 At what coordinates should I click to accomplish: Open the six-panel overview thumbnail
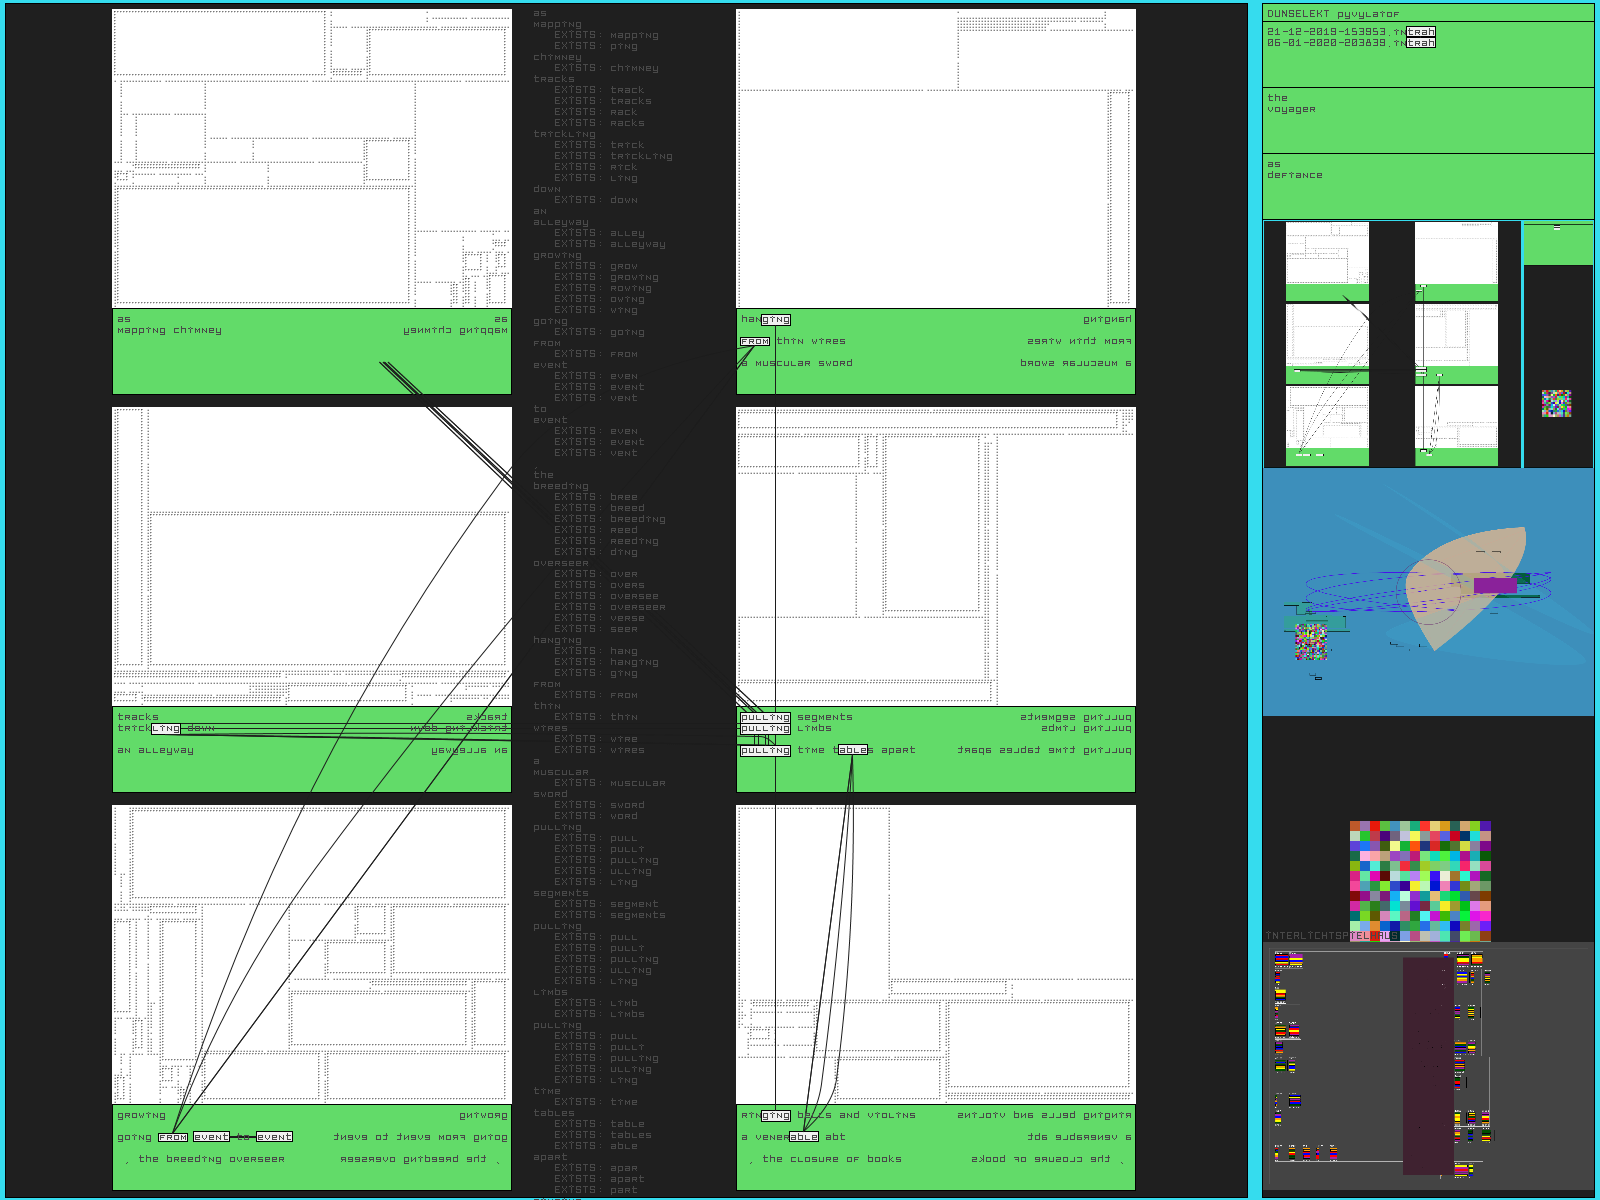1392,344
